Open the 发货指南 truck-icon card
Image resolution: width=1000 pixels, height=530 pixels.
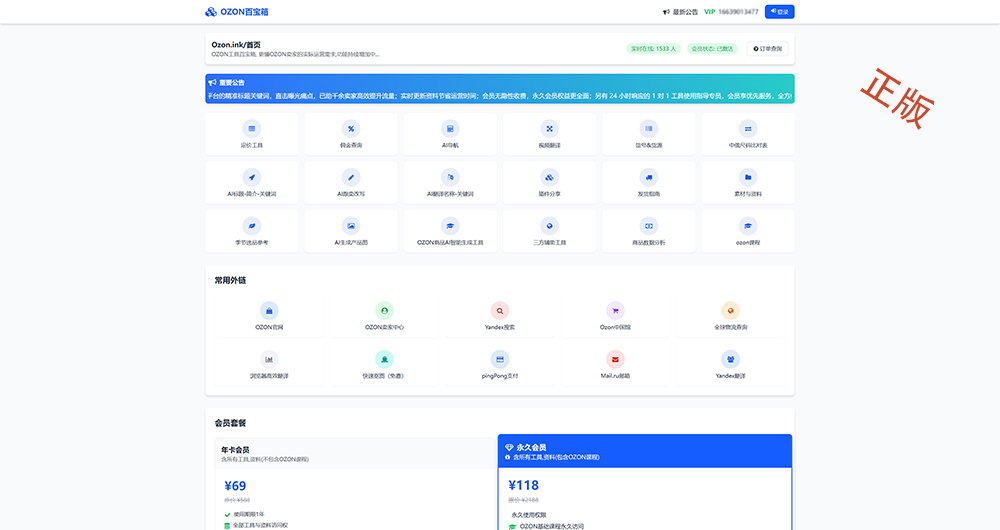tap(649, 182)
